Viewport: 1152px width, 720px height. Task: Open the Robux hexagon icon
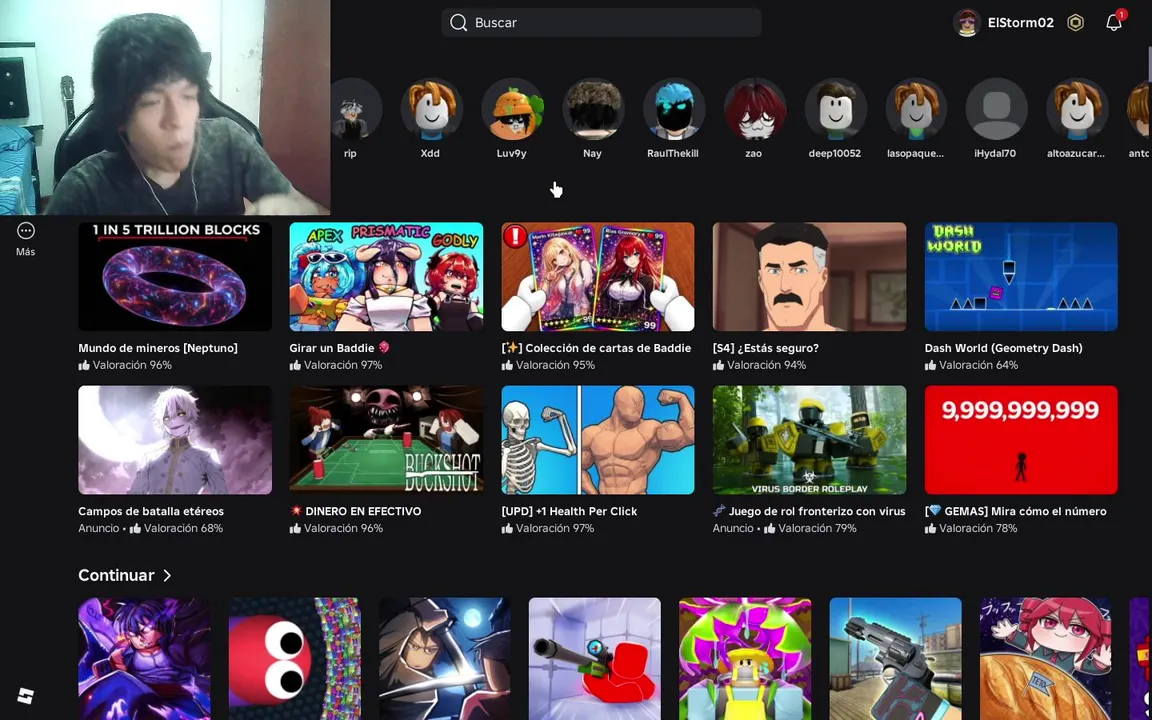point(1076,23)
